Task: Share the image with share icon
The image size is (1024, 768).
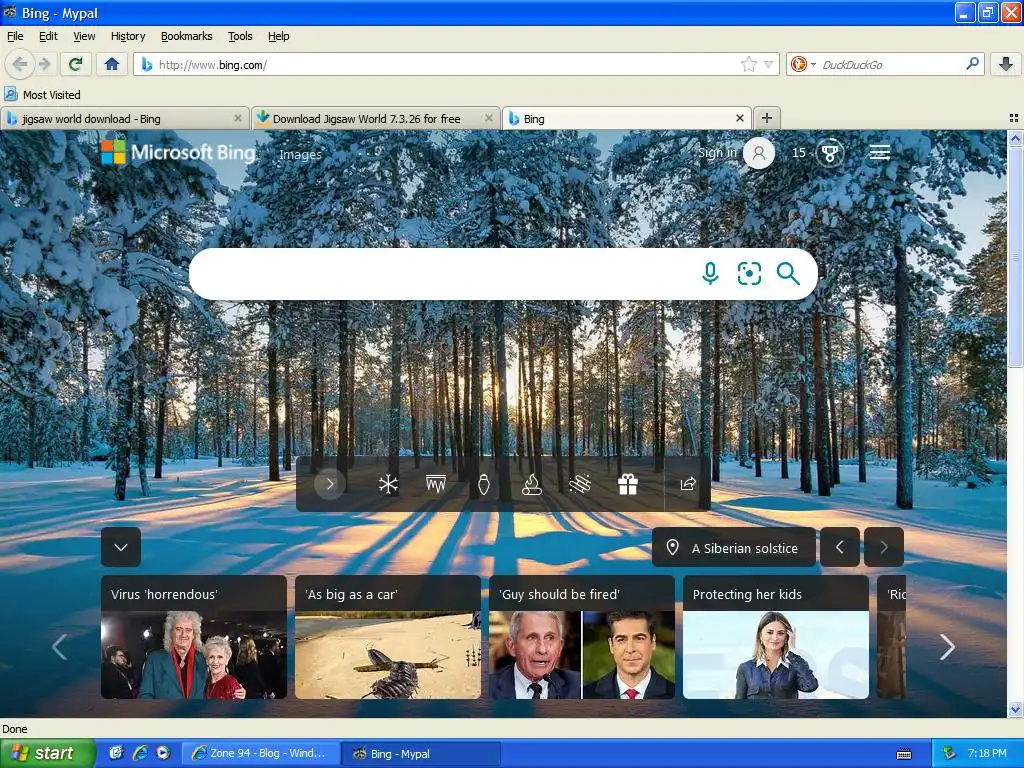Action: tap(688, 484)
